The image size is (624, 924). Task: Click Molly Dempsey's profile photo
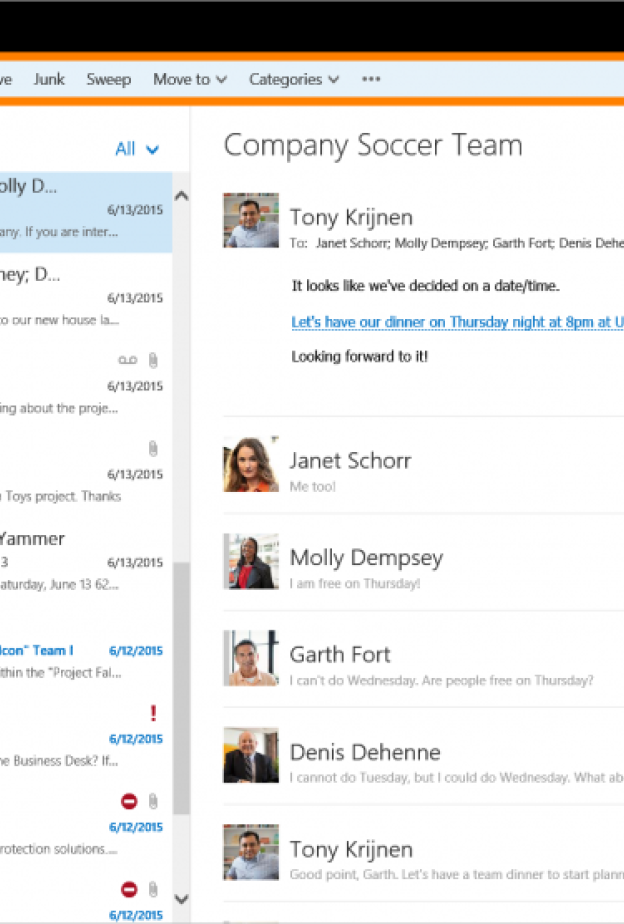point(251,561)
